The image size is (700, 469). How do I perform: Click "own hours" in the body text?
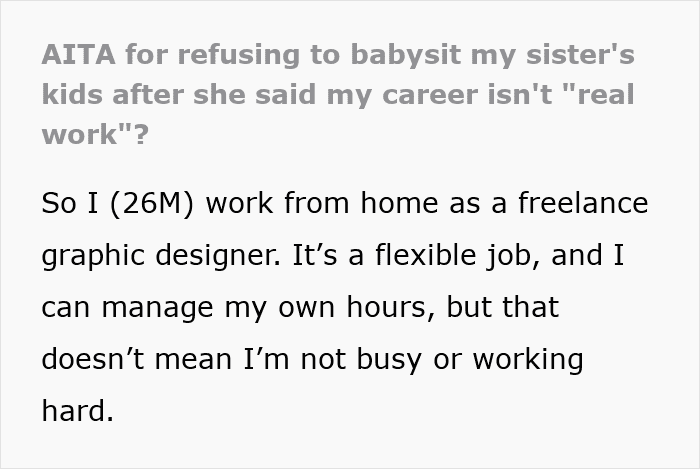click(x=356, y=307)
